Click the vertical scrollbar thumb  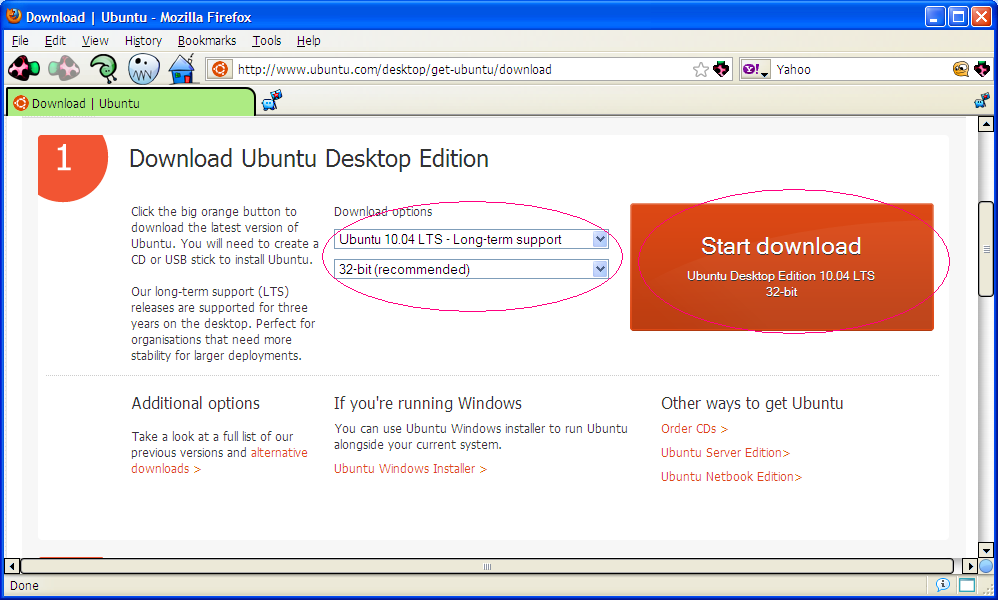click(x=986, y=249)
